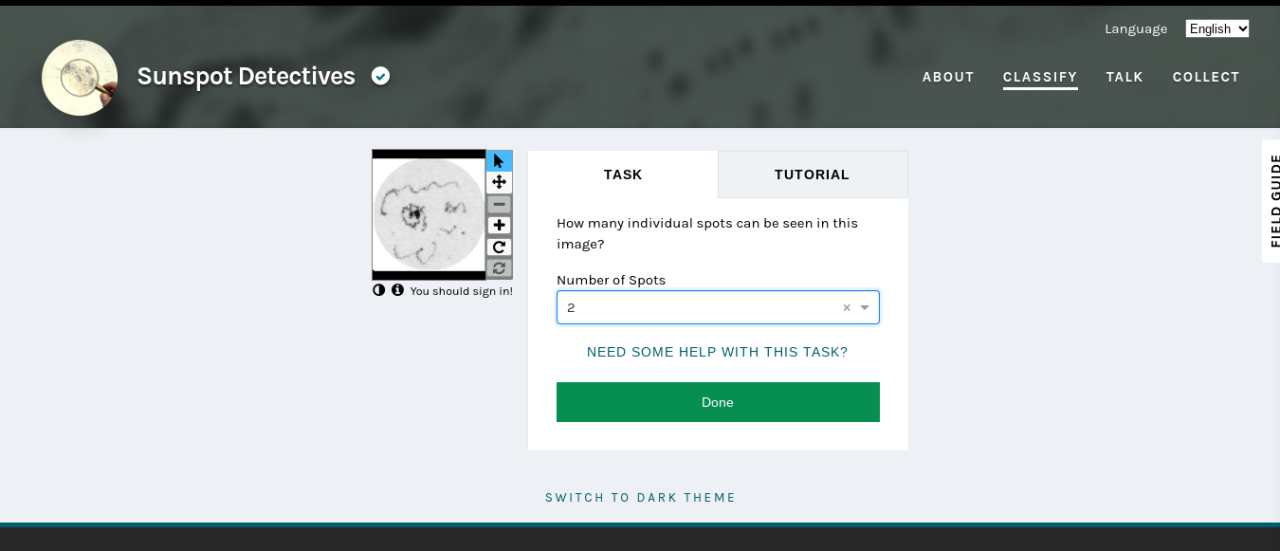
Task: Switch to the Tutorial tab
Action: tap(812, 174)
